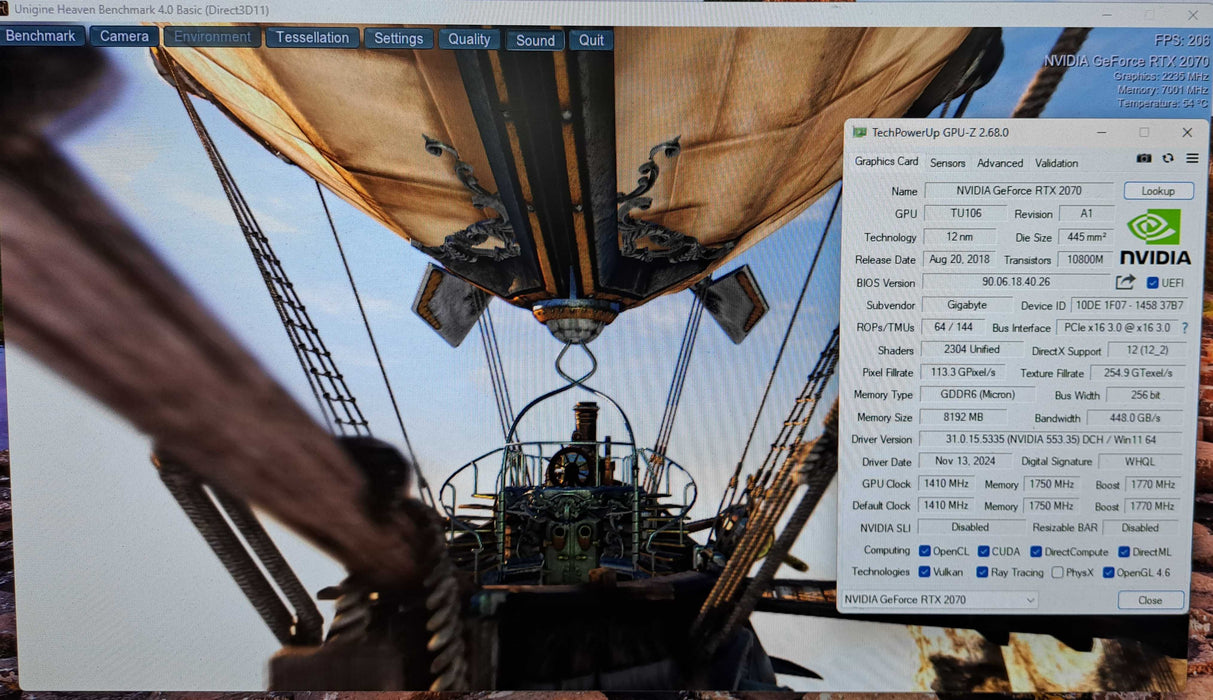Viewport: 1213px width, 700px height.
Task: Click the Technology value 12 nm
Action: pyautogui.click(x=959, y=237)
